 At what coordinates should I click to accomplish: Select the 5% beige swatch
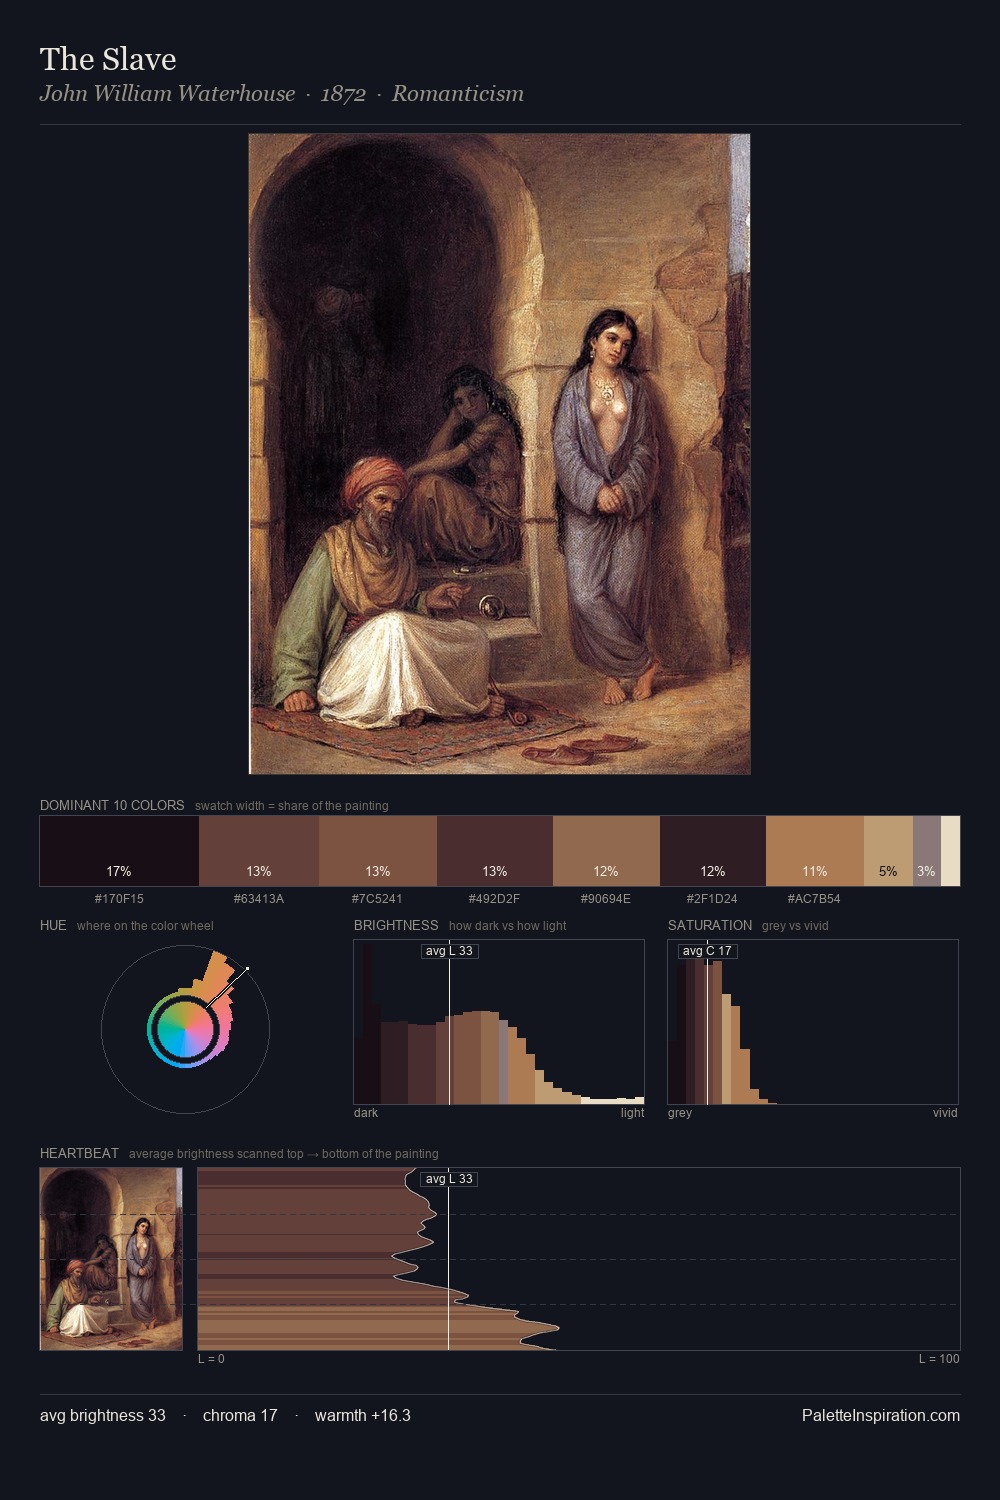[x=888, y=851]
